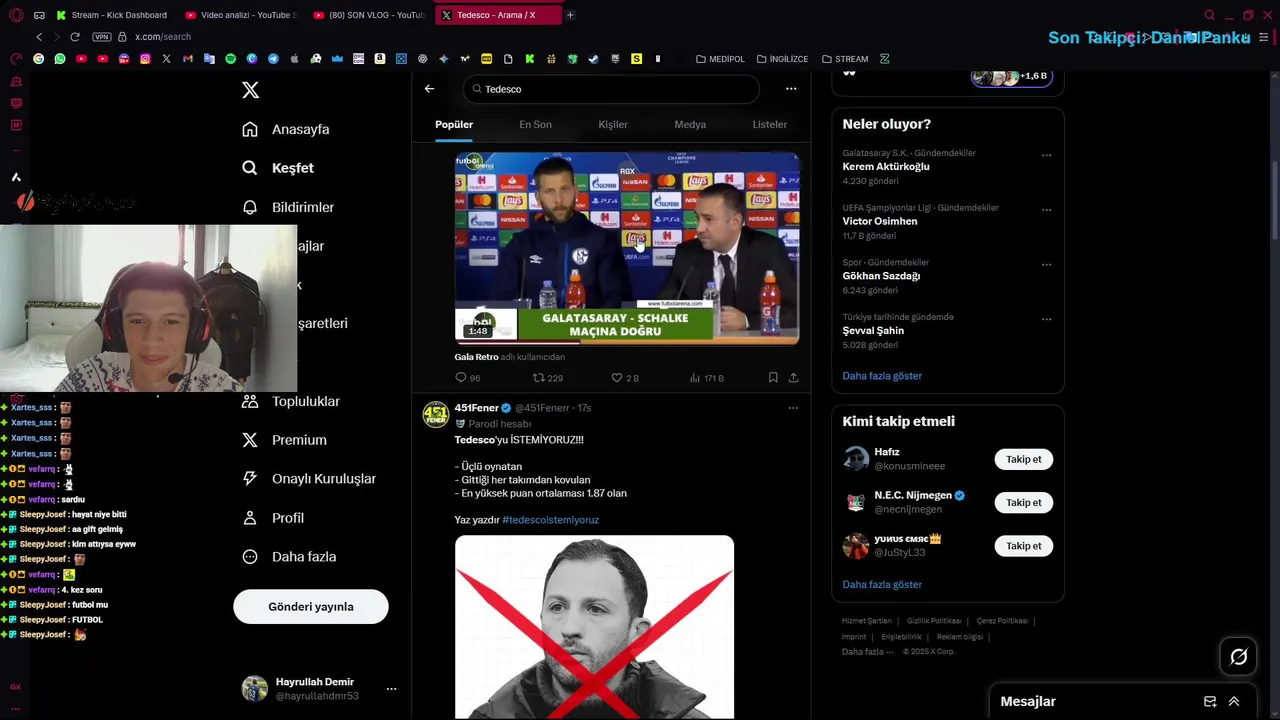This screenshot has width=1280, height=720.
Task: Reload the page in the browser toolbar
Action: coord(75,37)
